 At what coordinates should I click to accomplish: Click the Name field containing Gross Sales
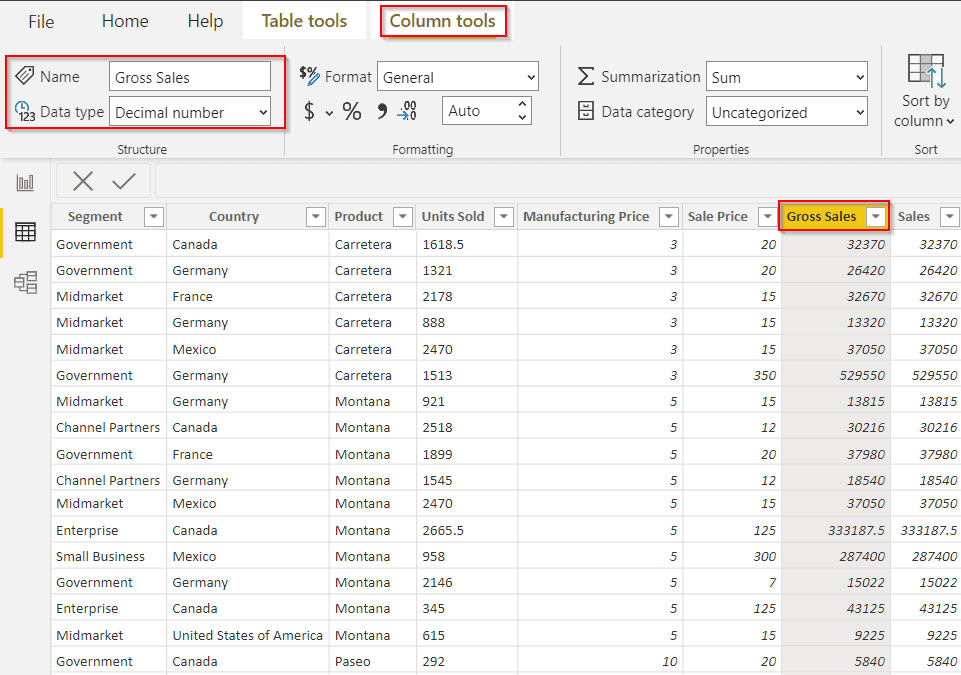[190, 77]
